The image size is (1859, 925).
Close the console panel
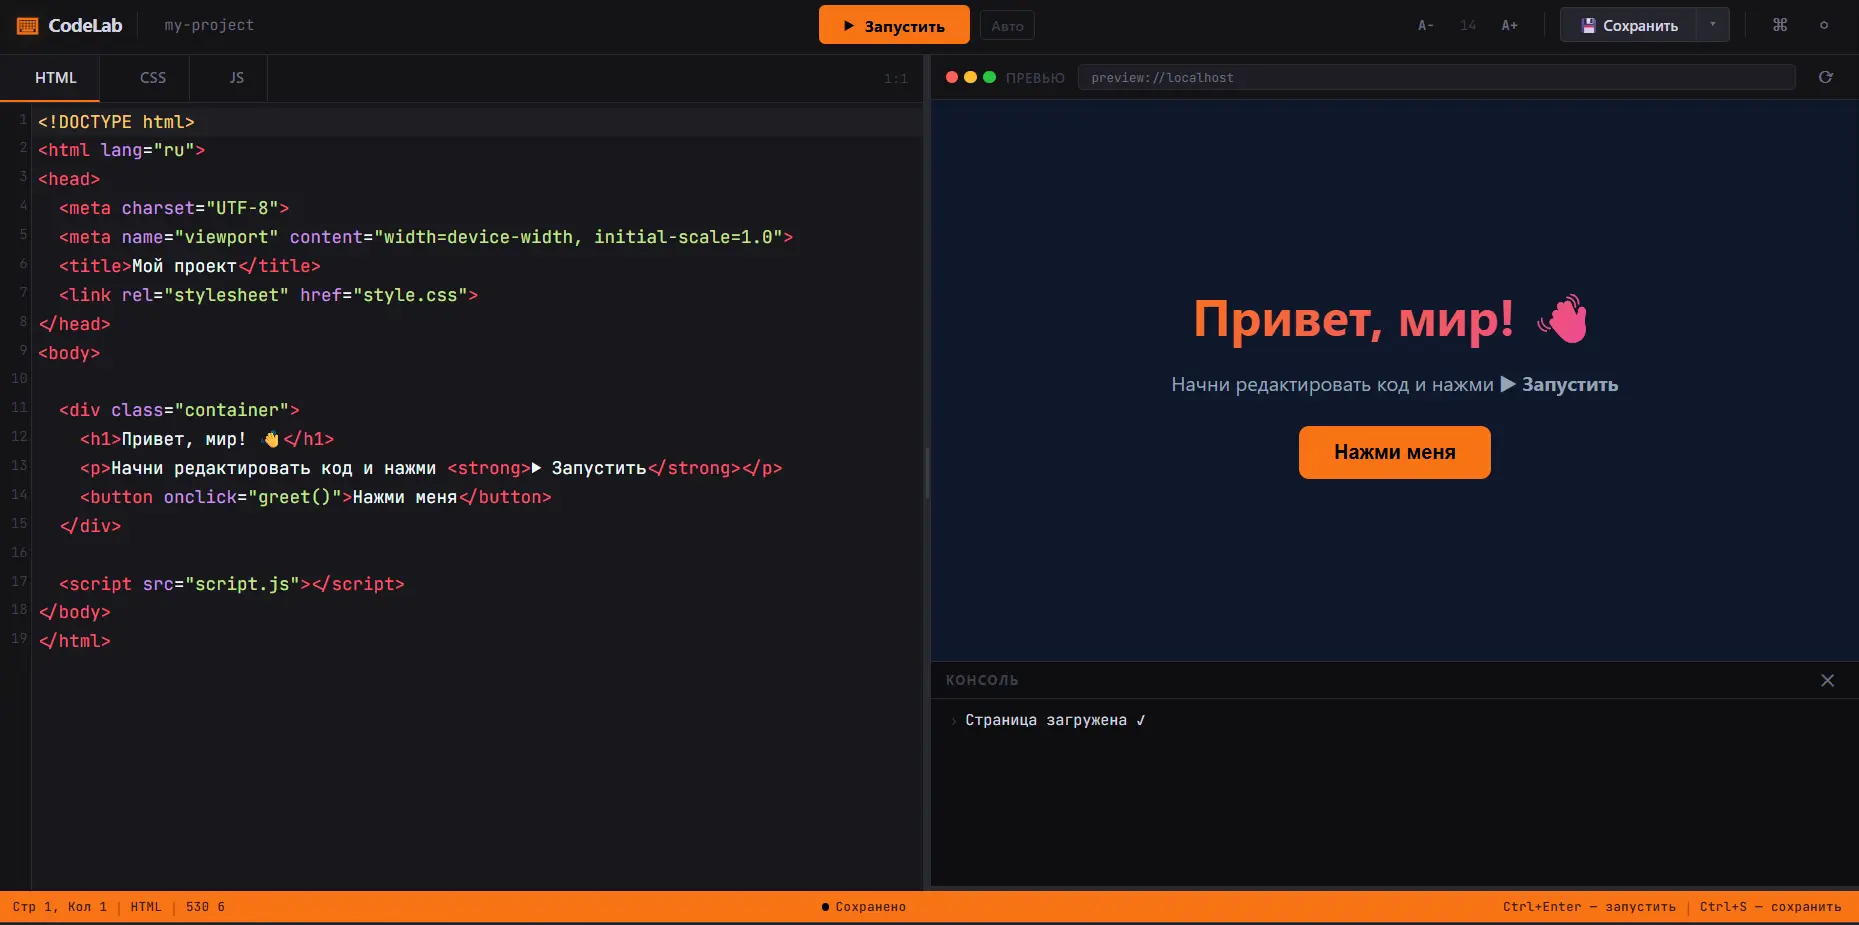[1827, 680]
